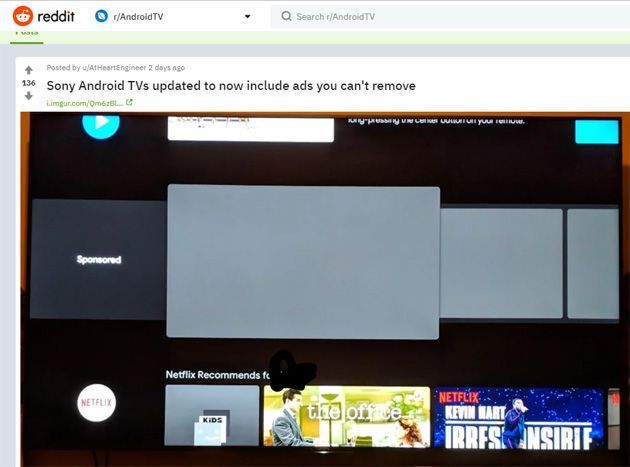Click the magnifier icon in search bar
This screenshot has height=467, width=630.
286,16
